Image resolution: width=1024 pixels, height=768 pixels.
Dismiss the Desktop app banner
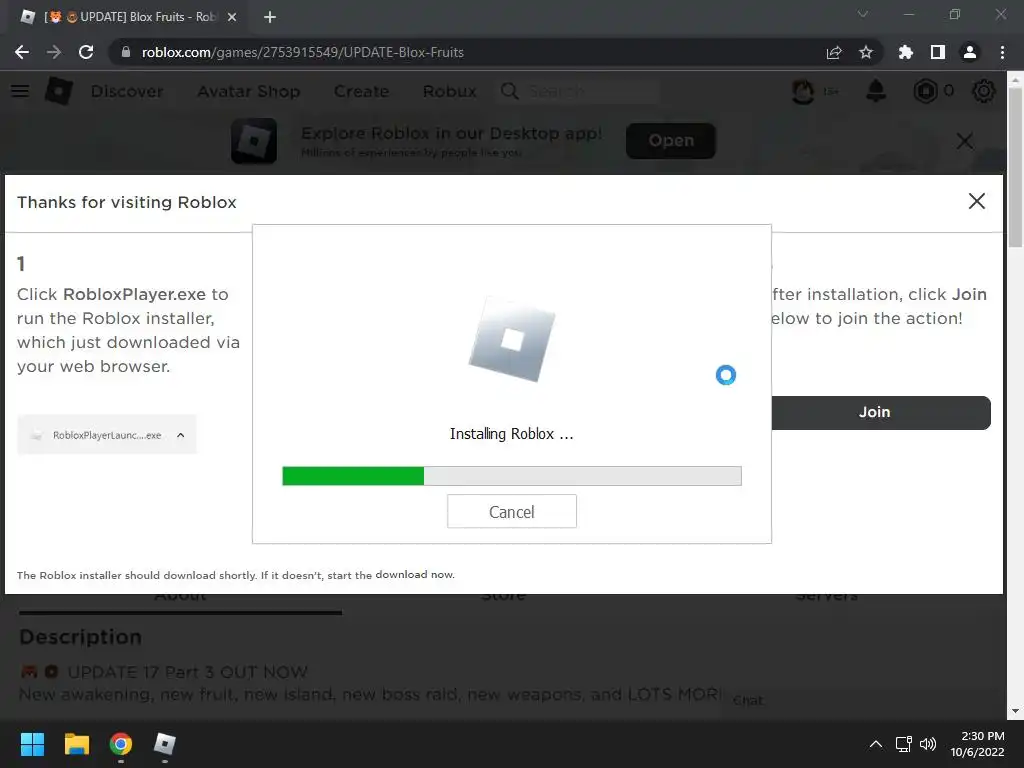point(965,140)
